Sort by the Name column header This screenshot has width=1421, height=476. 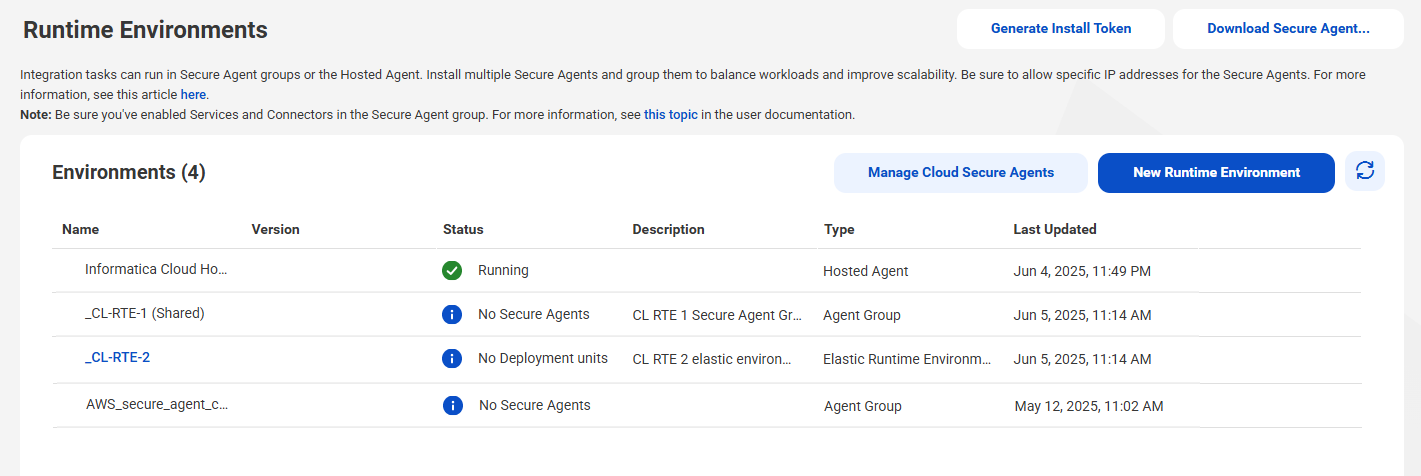tap(81, 230)
